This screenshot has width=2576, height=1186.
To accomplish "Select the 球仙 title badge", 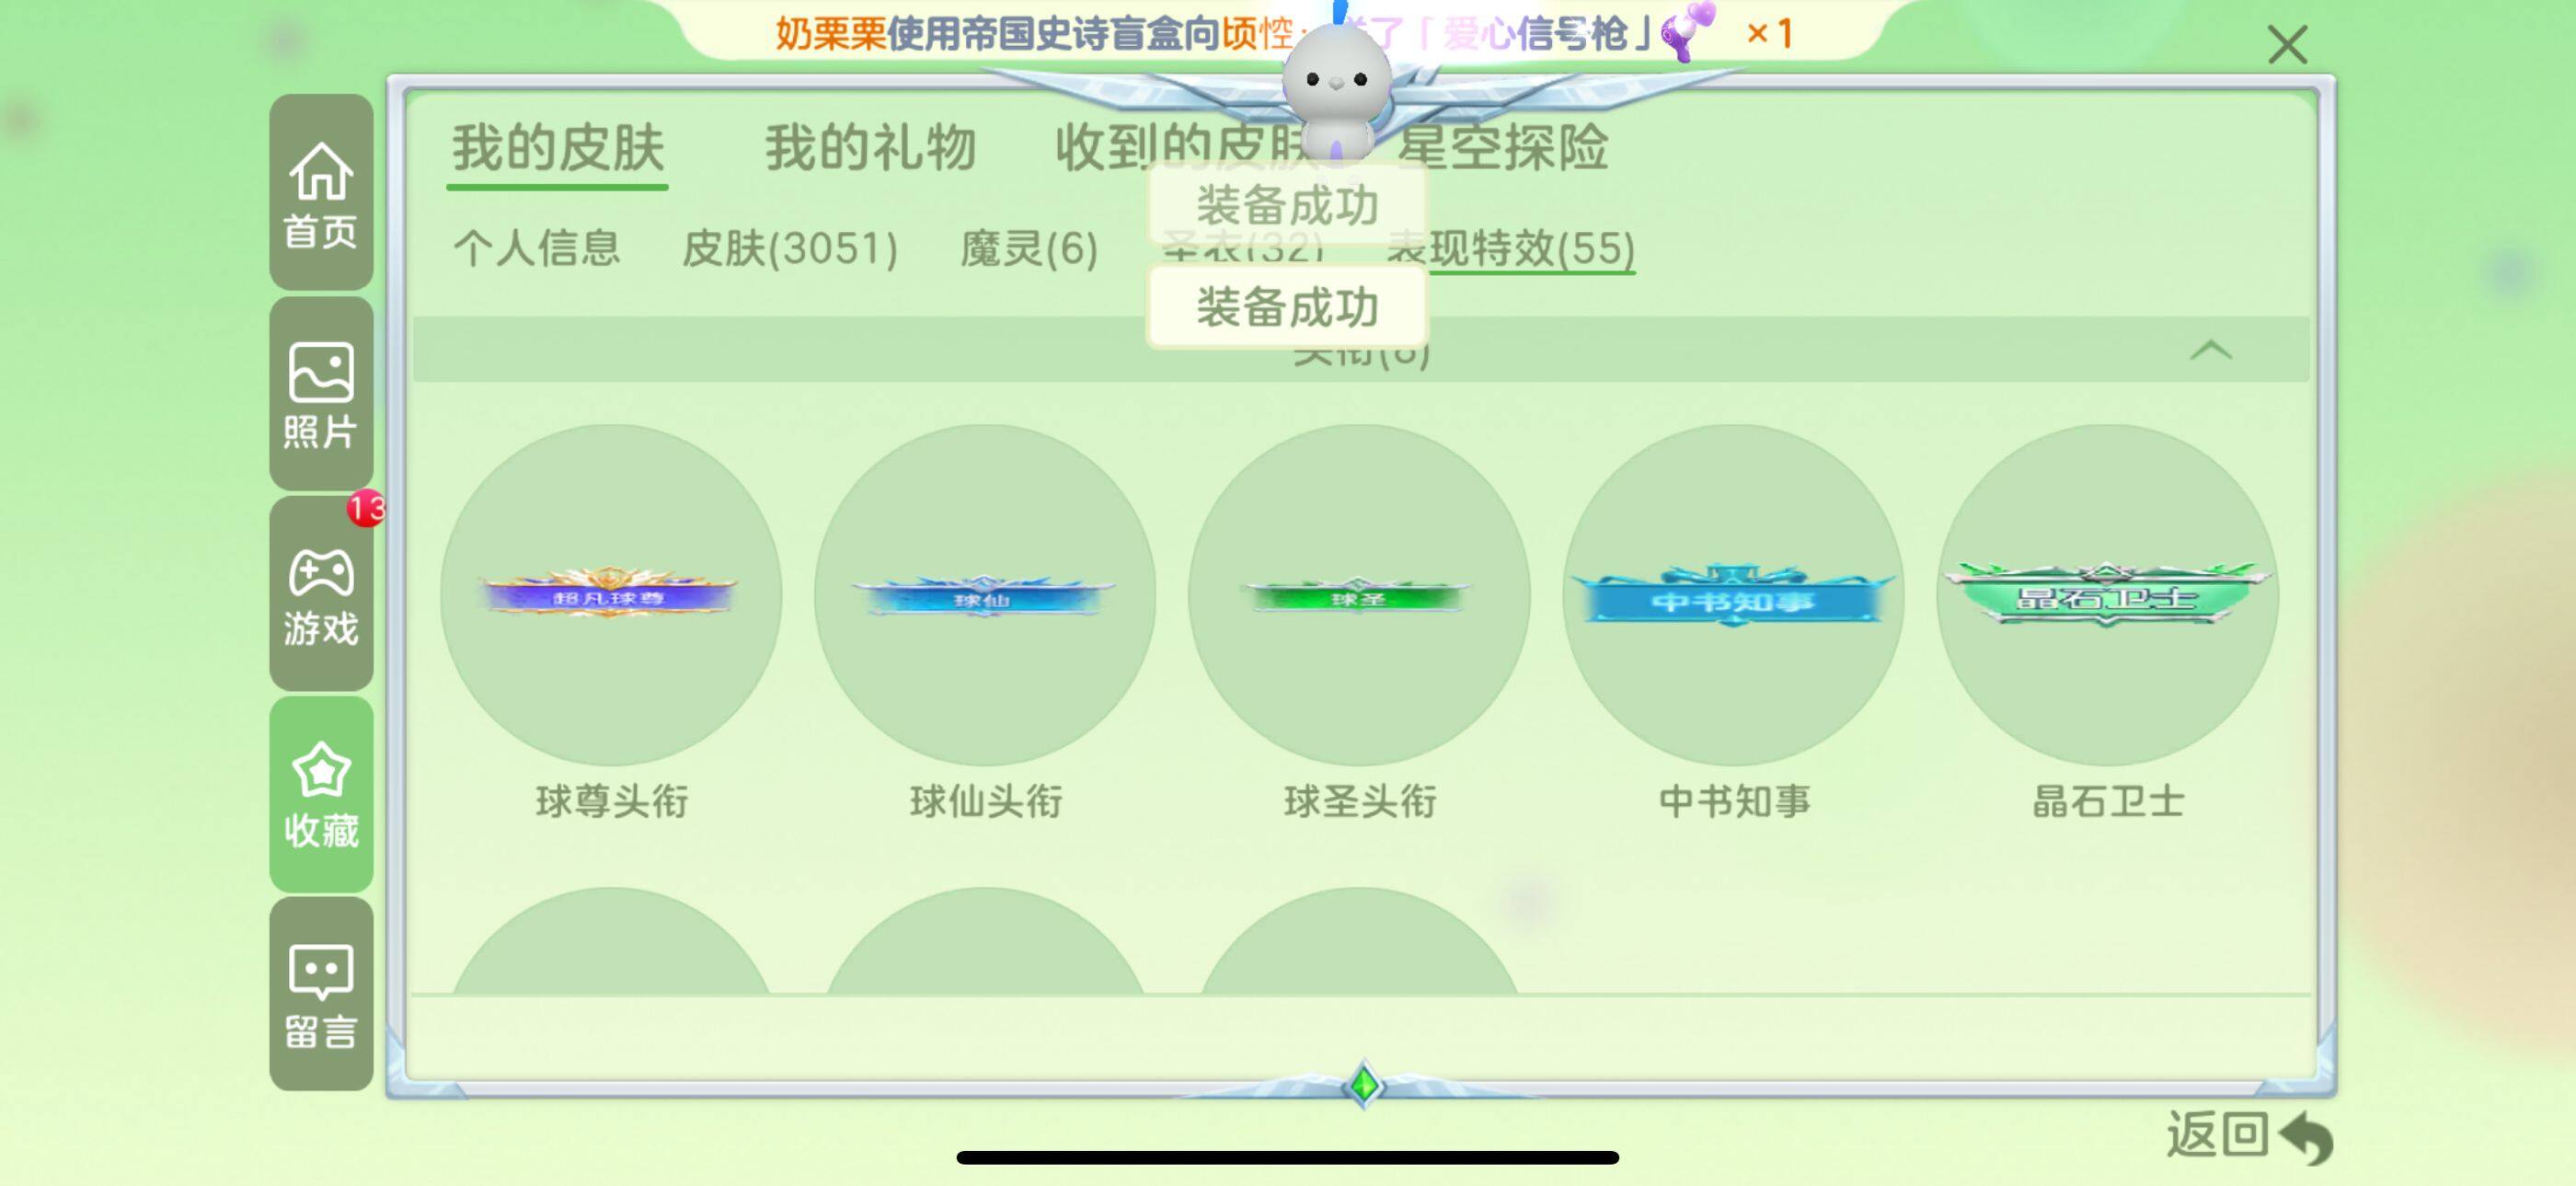I will pos(985,595).
